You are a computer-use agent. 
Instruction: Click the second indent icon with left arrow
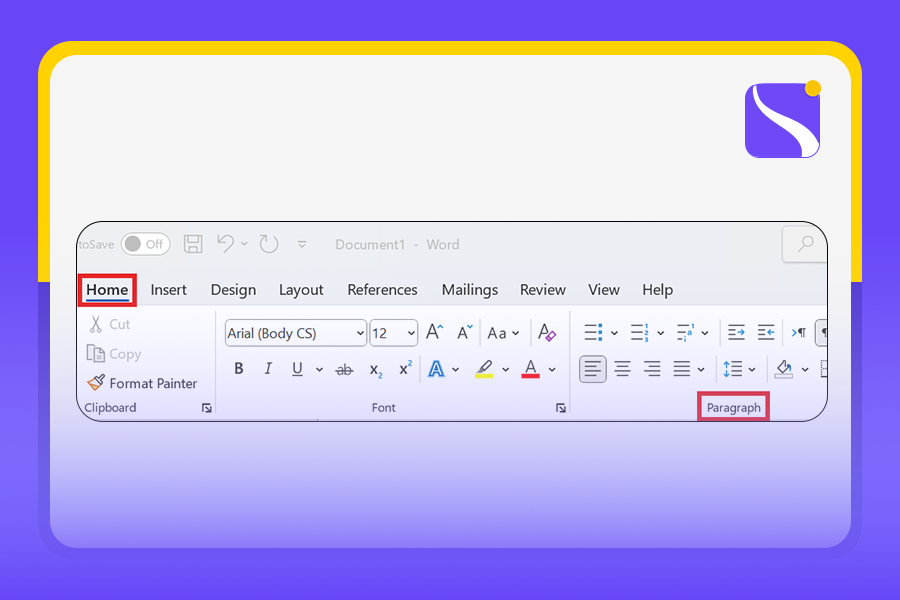coord(766,332)
